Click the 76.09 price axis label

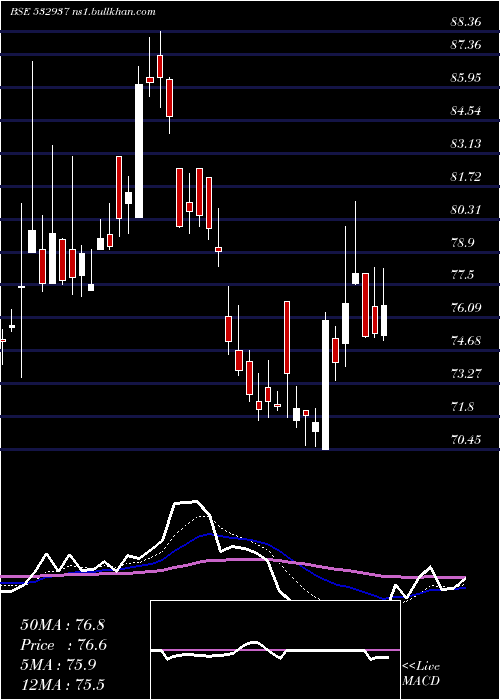pos(466,308)
